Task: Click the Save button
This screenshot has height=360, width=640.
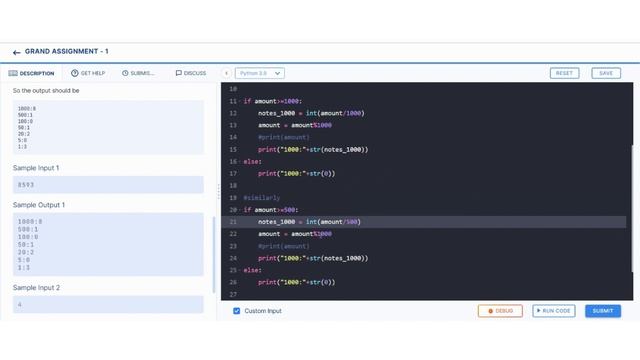Action: [x=606, y=73]
